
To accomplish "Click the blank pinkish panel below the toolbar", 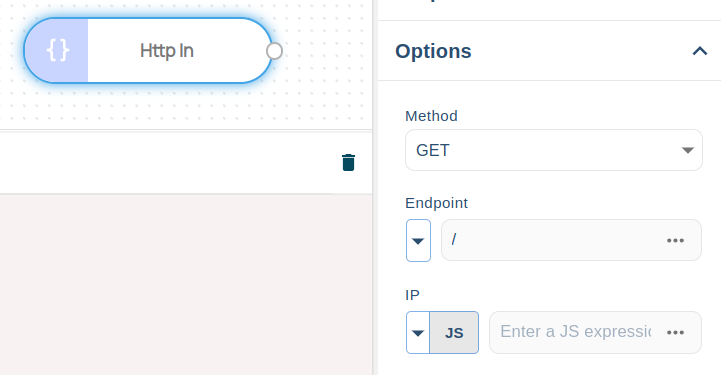I will point(186,284).
